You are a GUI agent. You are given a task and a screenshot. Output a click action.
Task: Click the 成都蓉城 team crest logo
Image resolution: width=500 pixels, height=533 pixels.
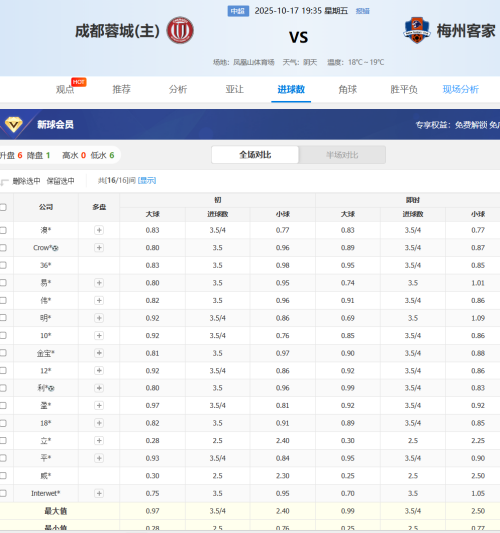[180, 30]
